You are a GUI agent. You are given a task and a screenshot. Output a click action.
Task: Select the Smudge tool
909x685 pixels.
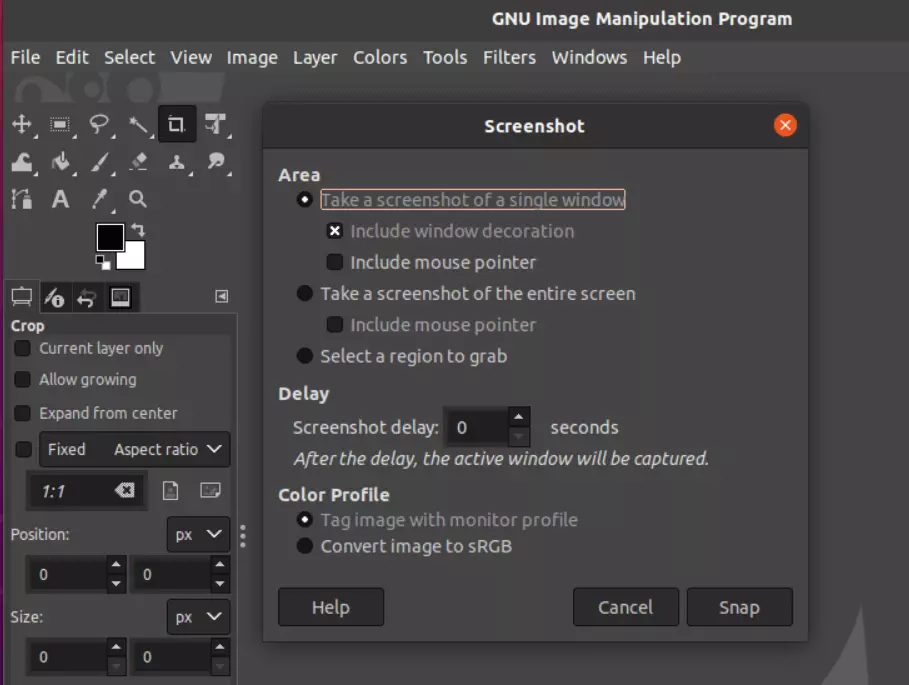(216, 162)
